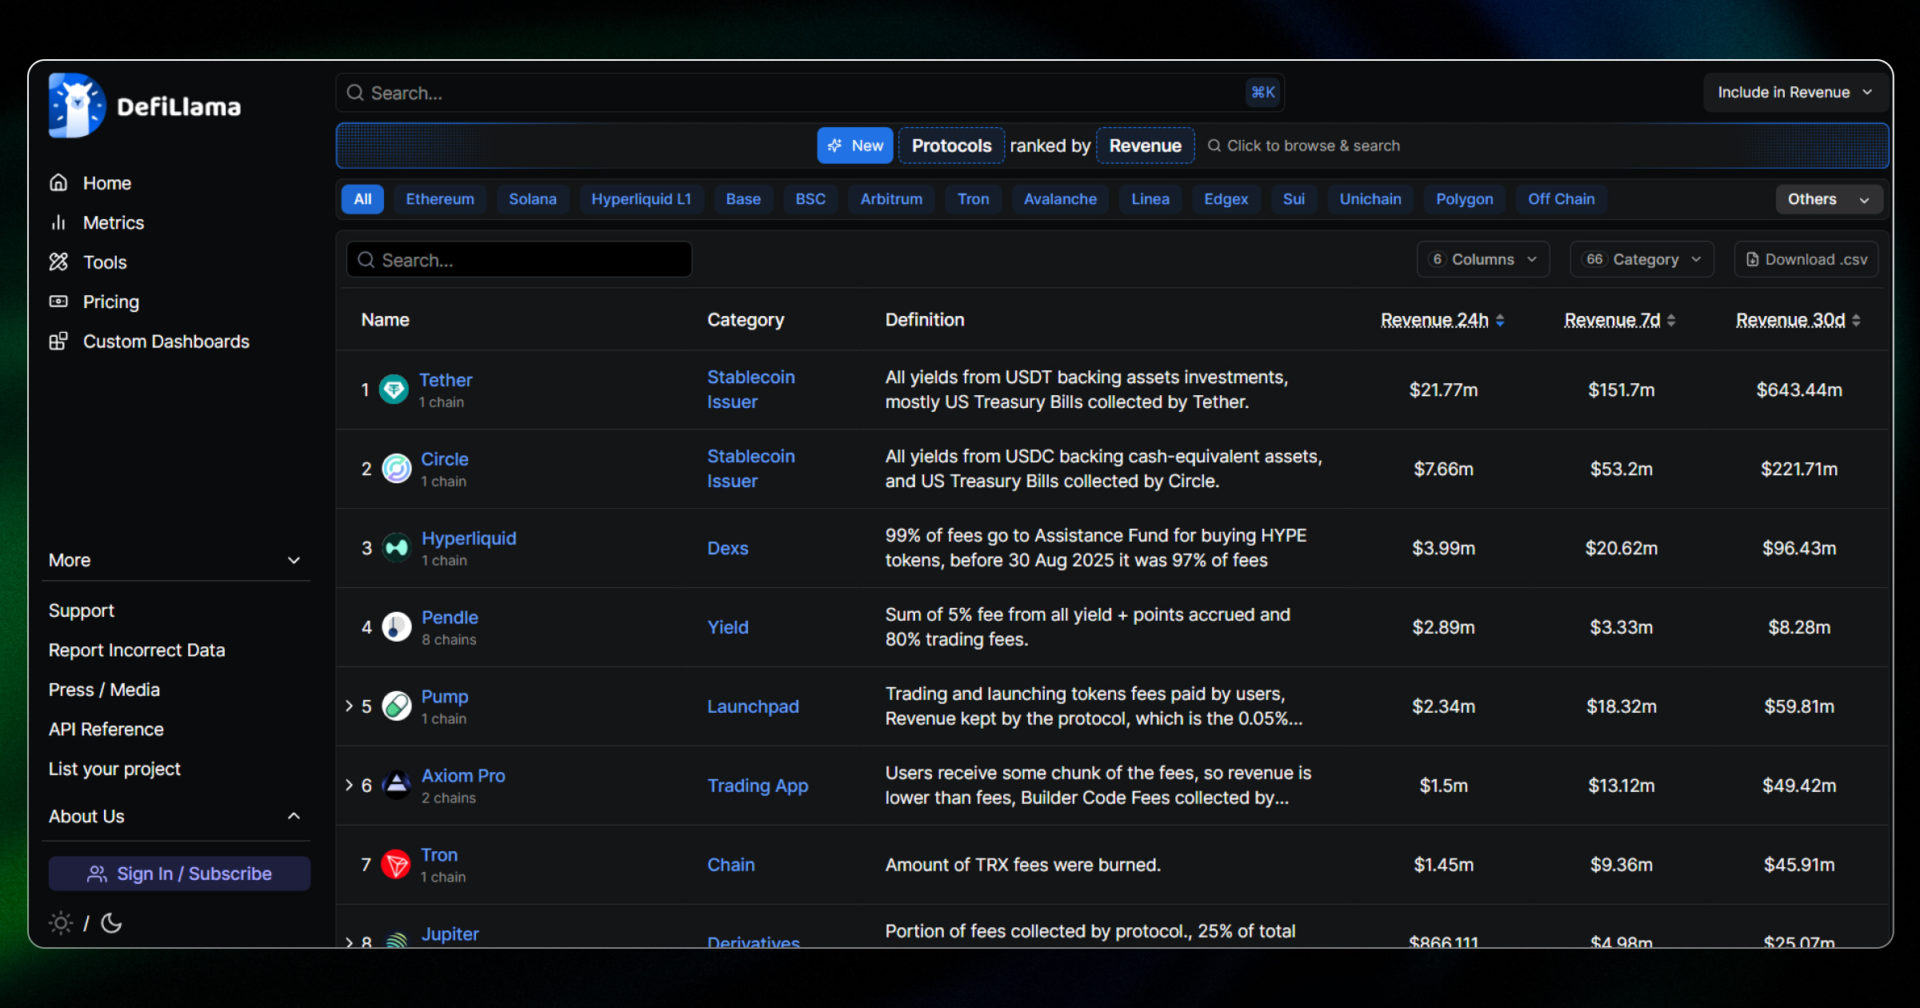The height and width of the screenshot is (1008, 1920).
Task: Click the Tron protocol logo icon
Action: (396, 865)
